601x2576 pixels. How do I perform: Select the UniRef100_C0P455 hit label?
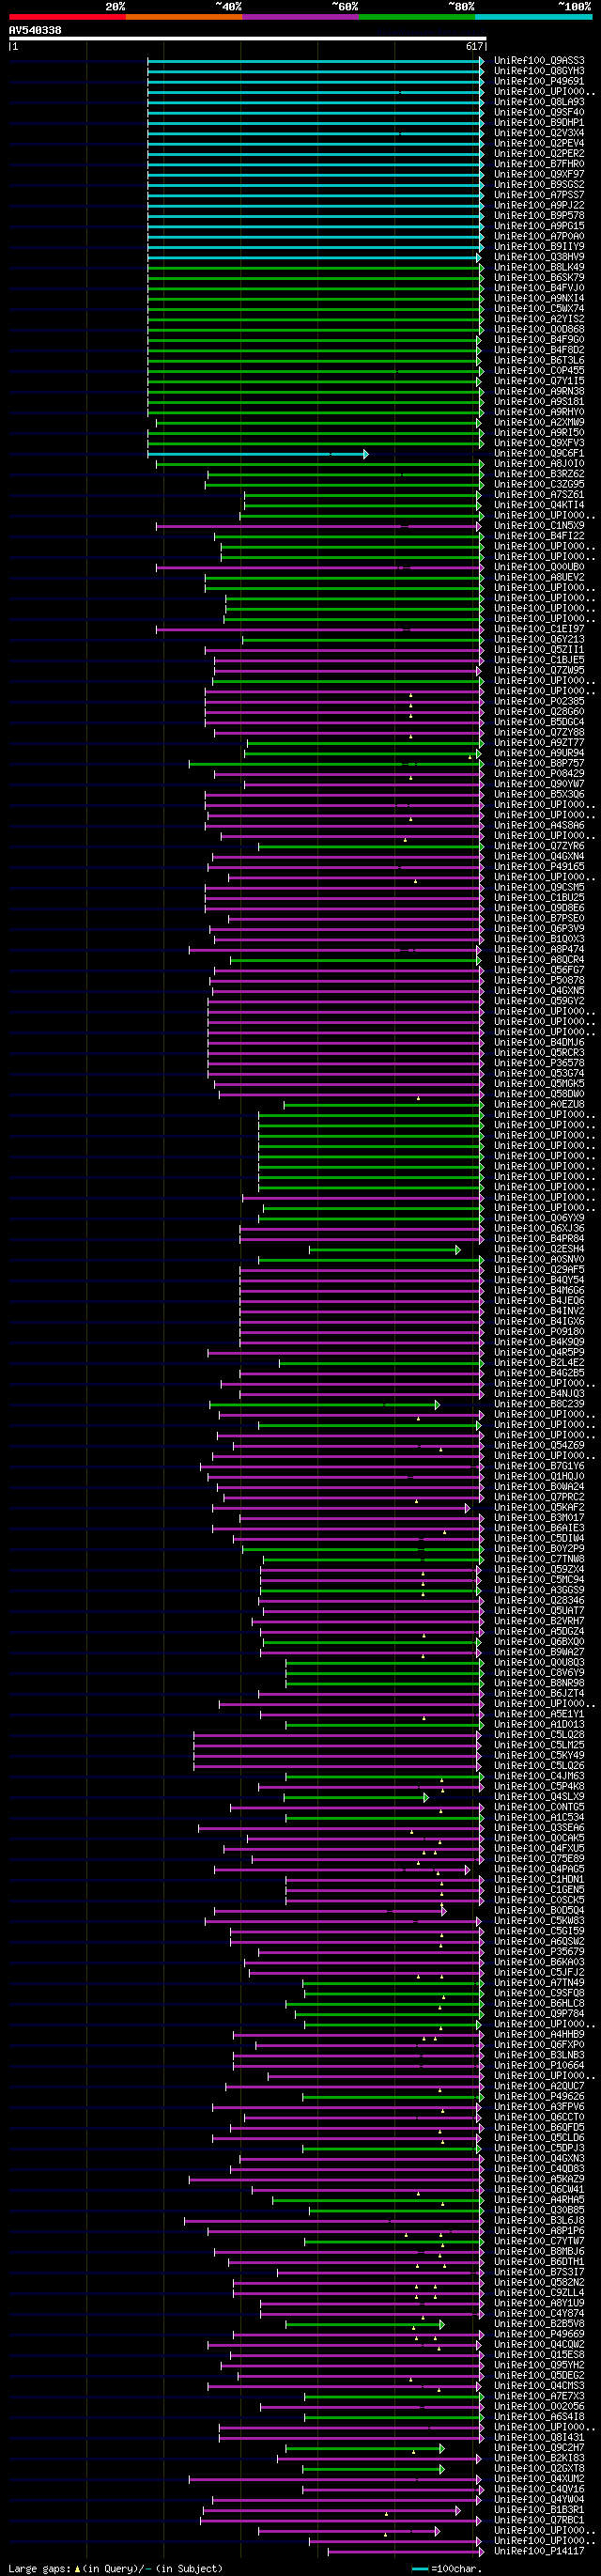click(539, 371)
